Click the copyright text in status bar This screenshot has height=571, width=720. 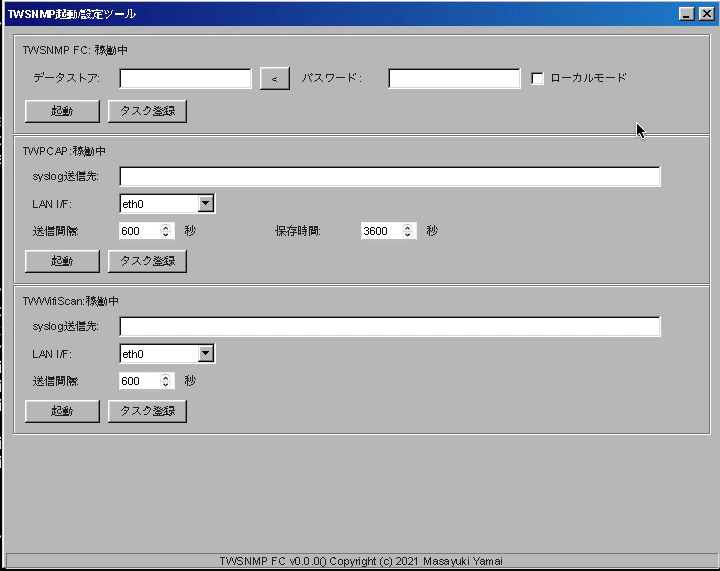[361, 561]
